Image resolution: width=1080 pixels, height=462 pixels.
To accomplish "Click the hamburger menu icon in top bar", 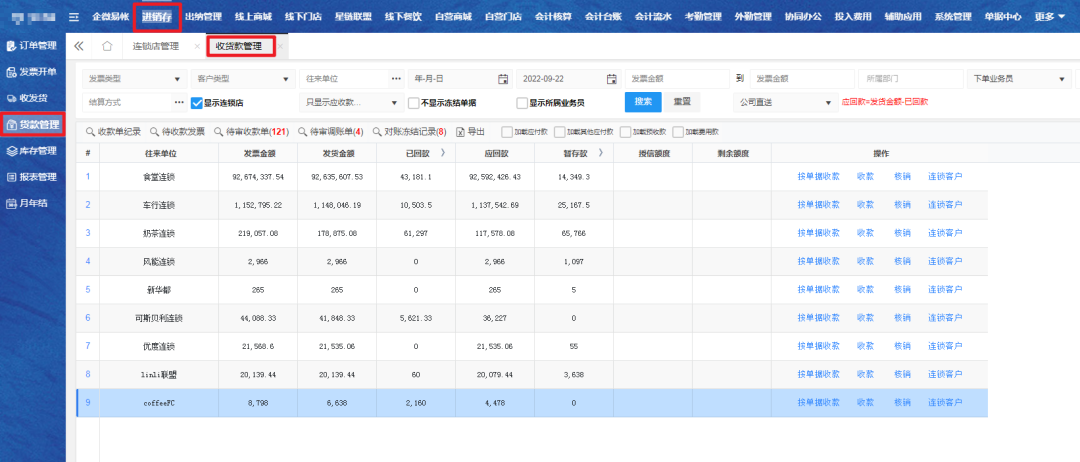I will point(74,17).
